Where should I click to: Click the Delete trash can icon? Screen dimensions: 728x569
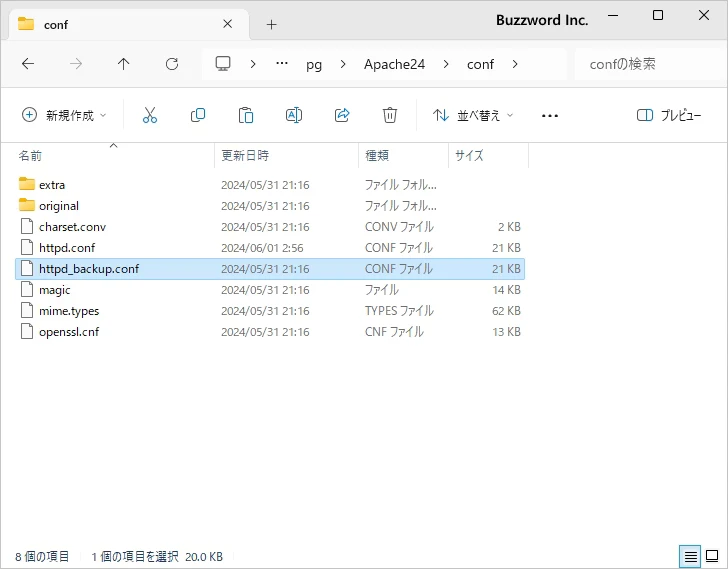[x=390, y=115]
